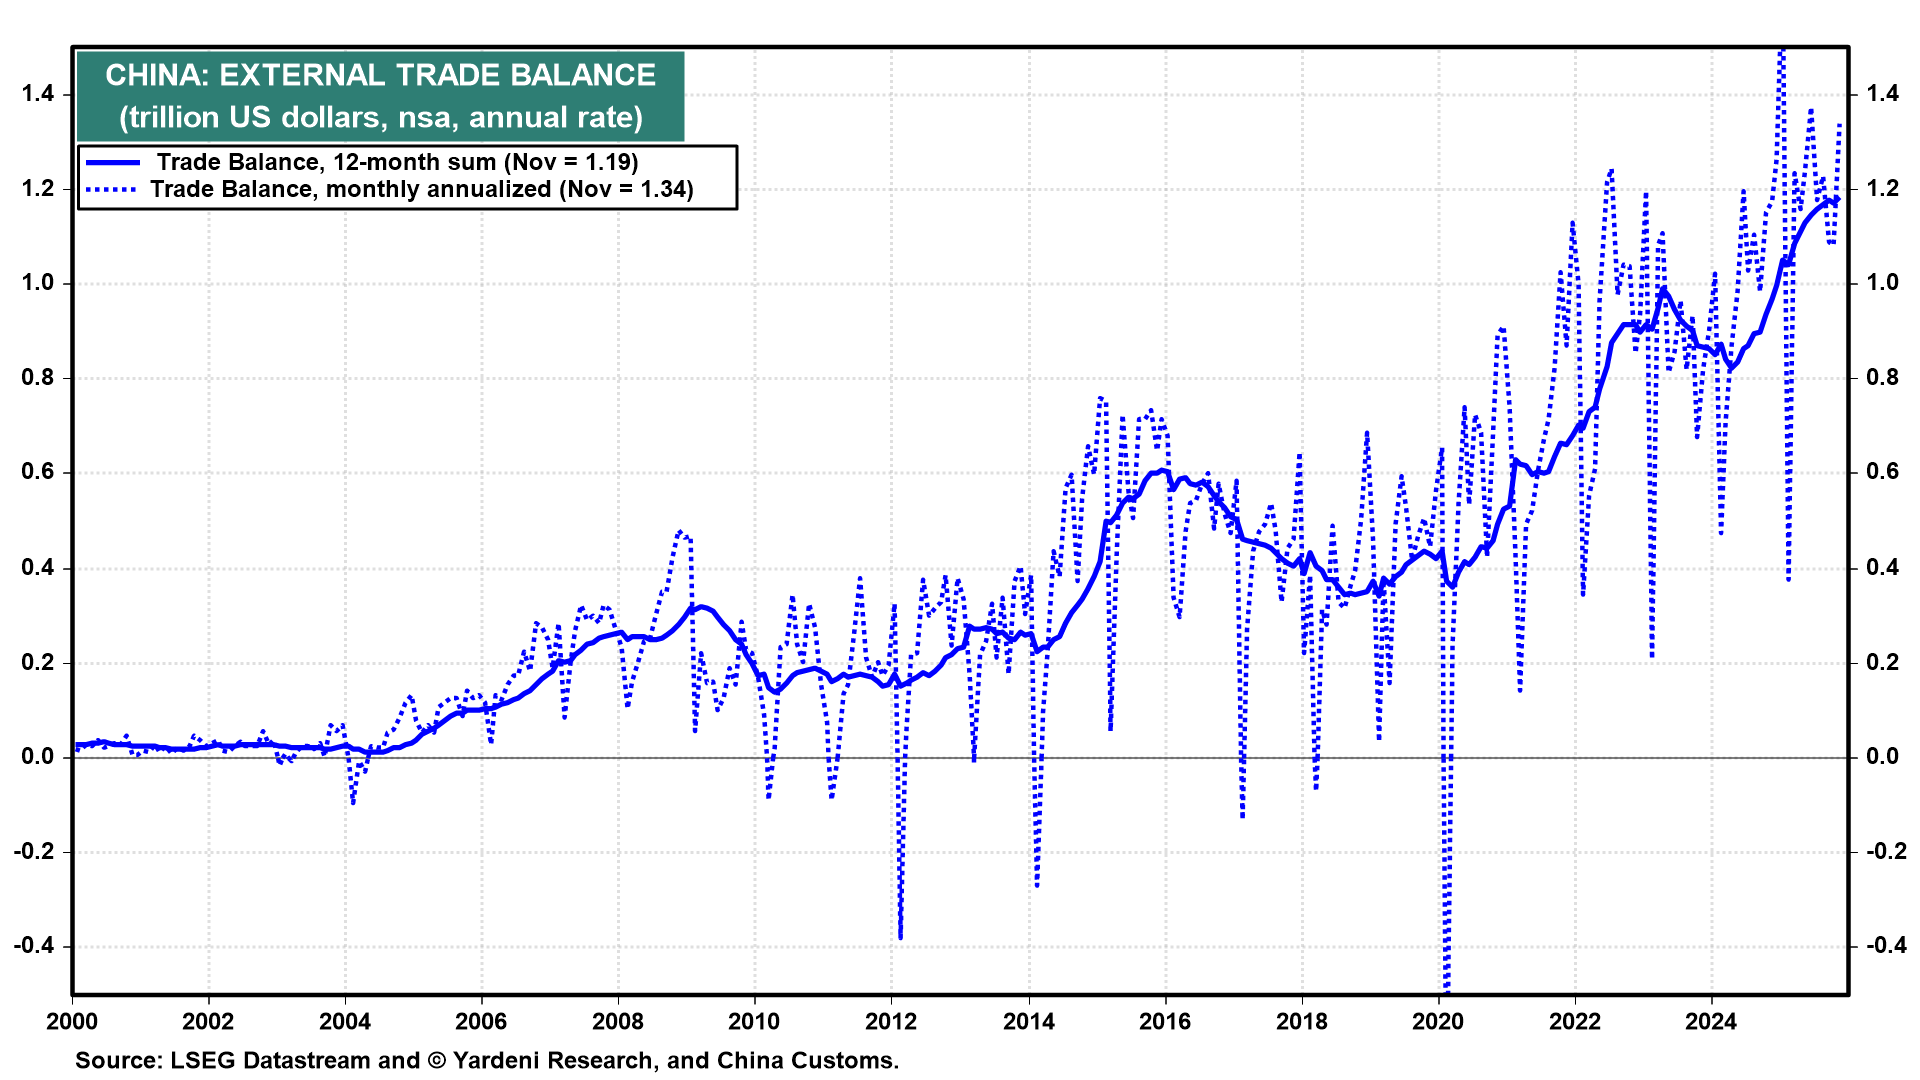Click the 1.4 label on left y-axis
Viewport: 1920px width, 1080px height.
(38, 94)
